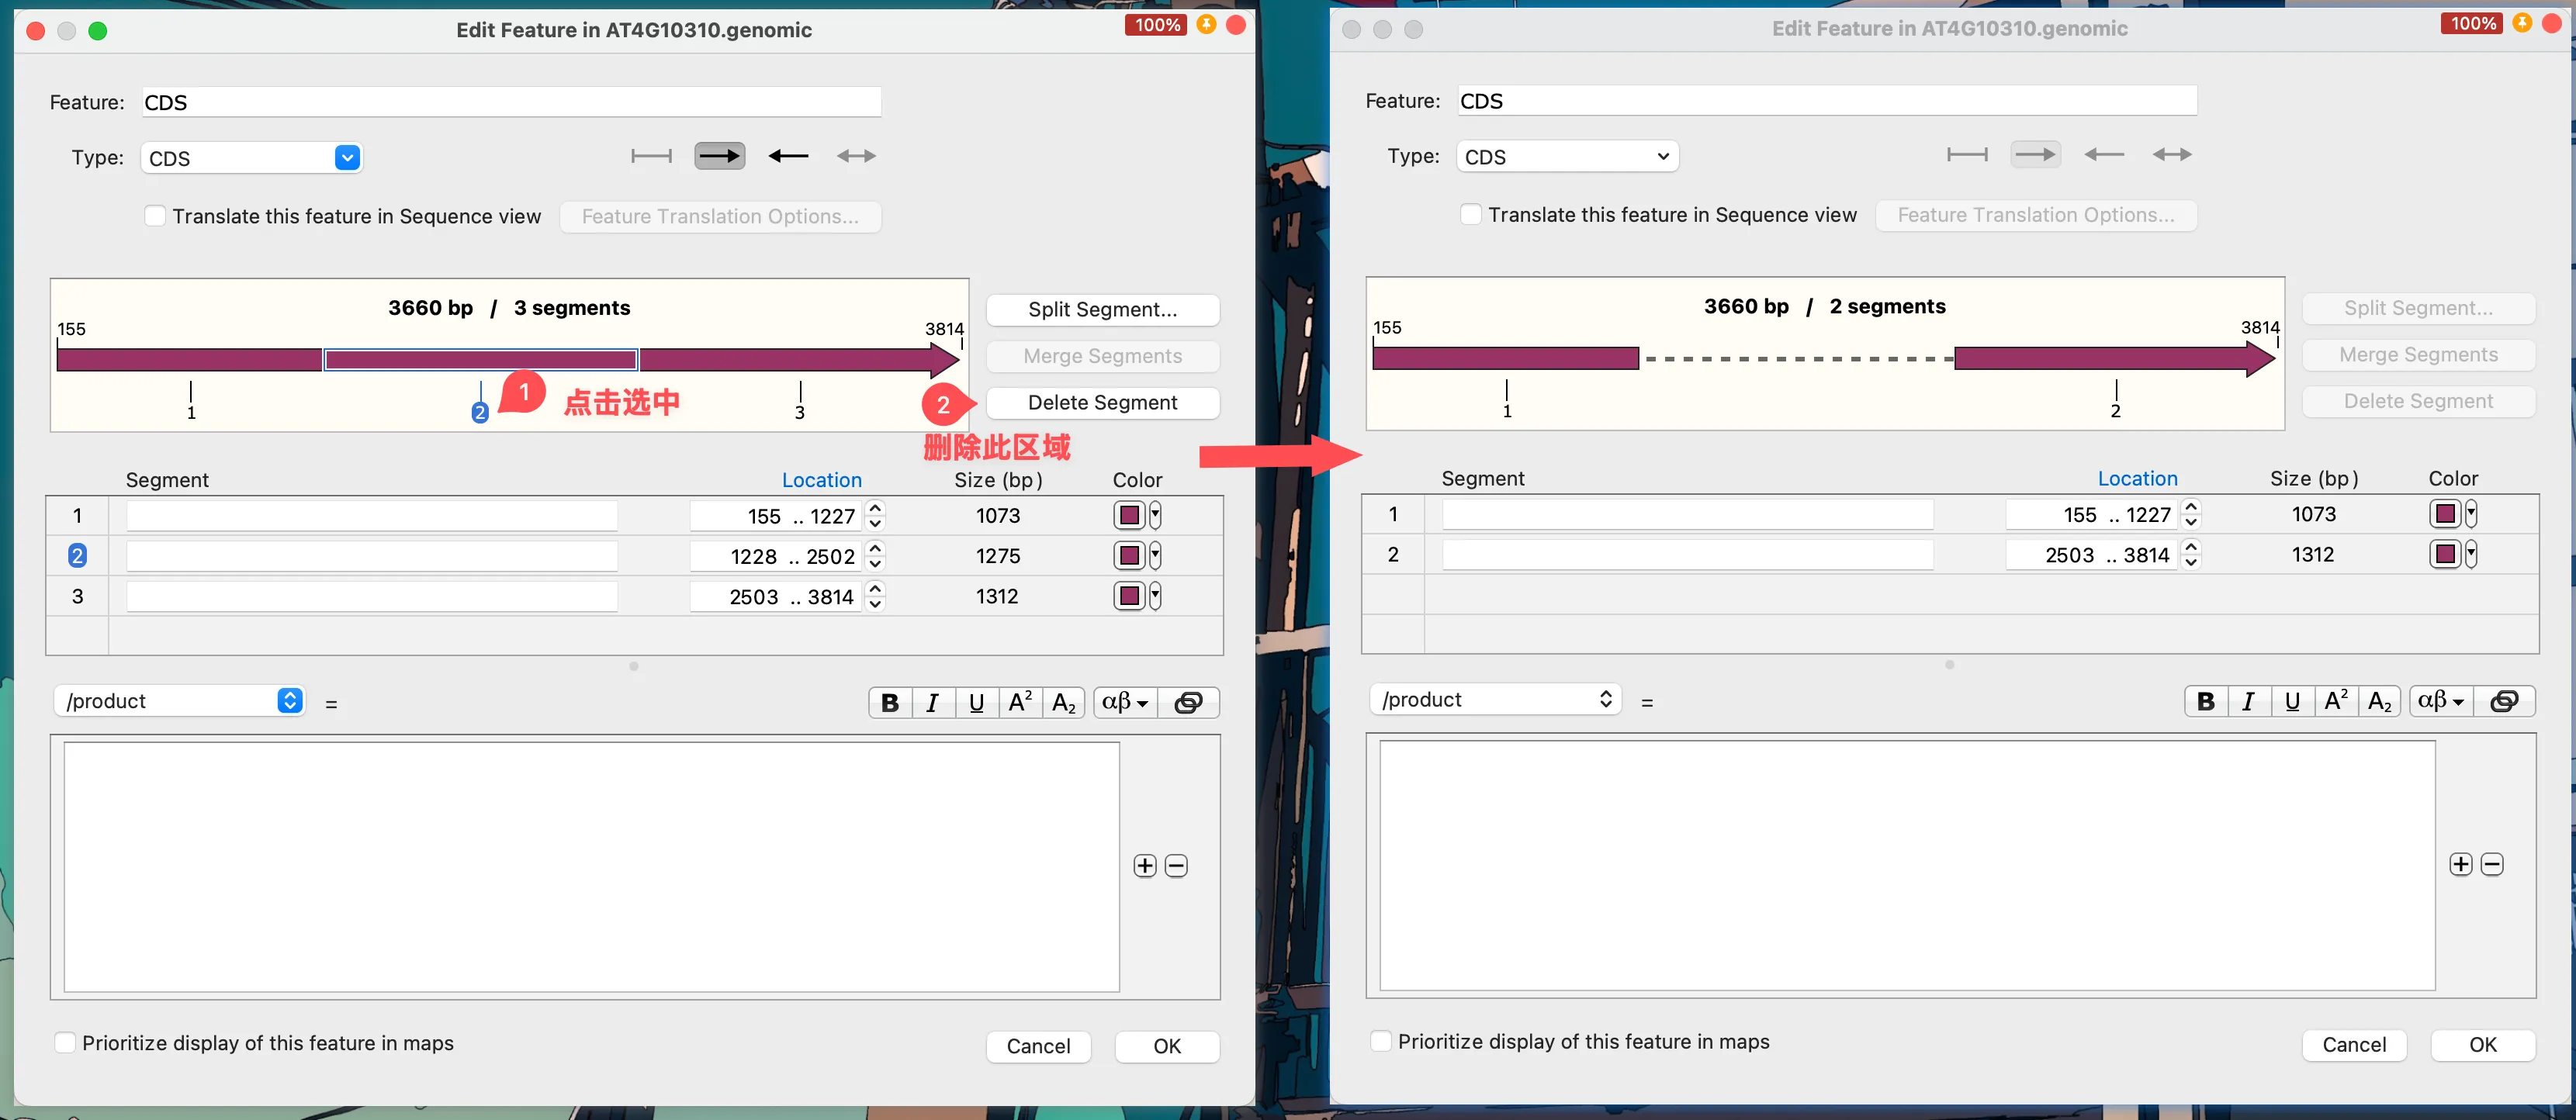
Task: Apply bold formatting in left dialog
Action: 889,703
